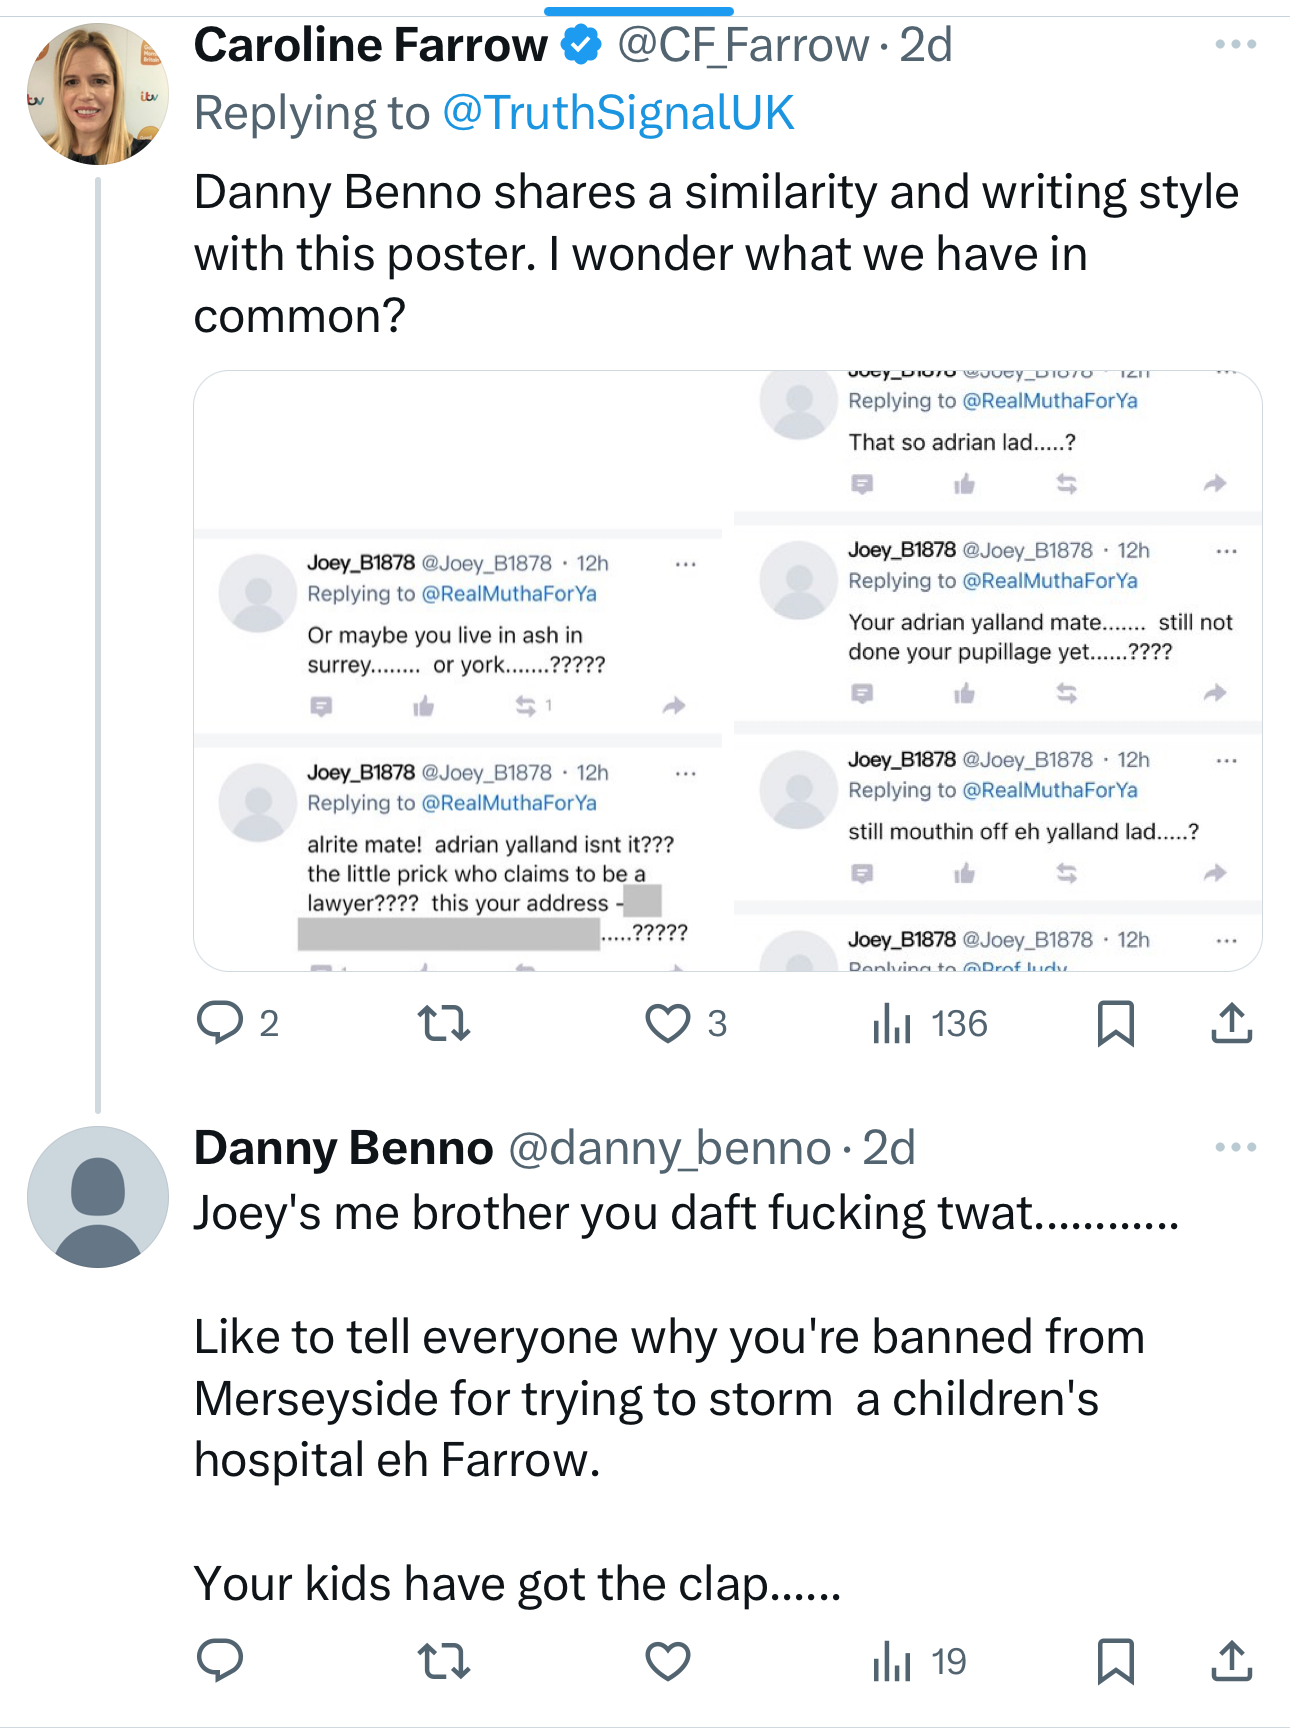Like Danny Benno's tweet
1290x1731 pixels.
[x=667, y=1661]
